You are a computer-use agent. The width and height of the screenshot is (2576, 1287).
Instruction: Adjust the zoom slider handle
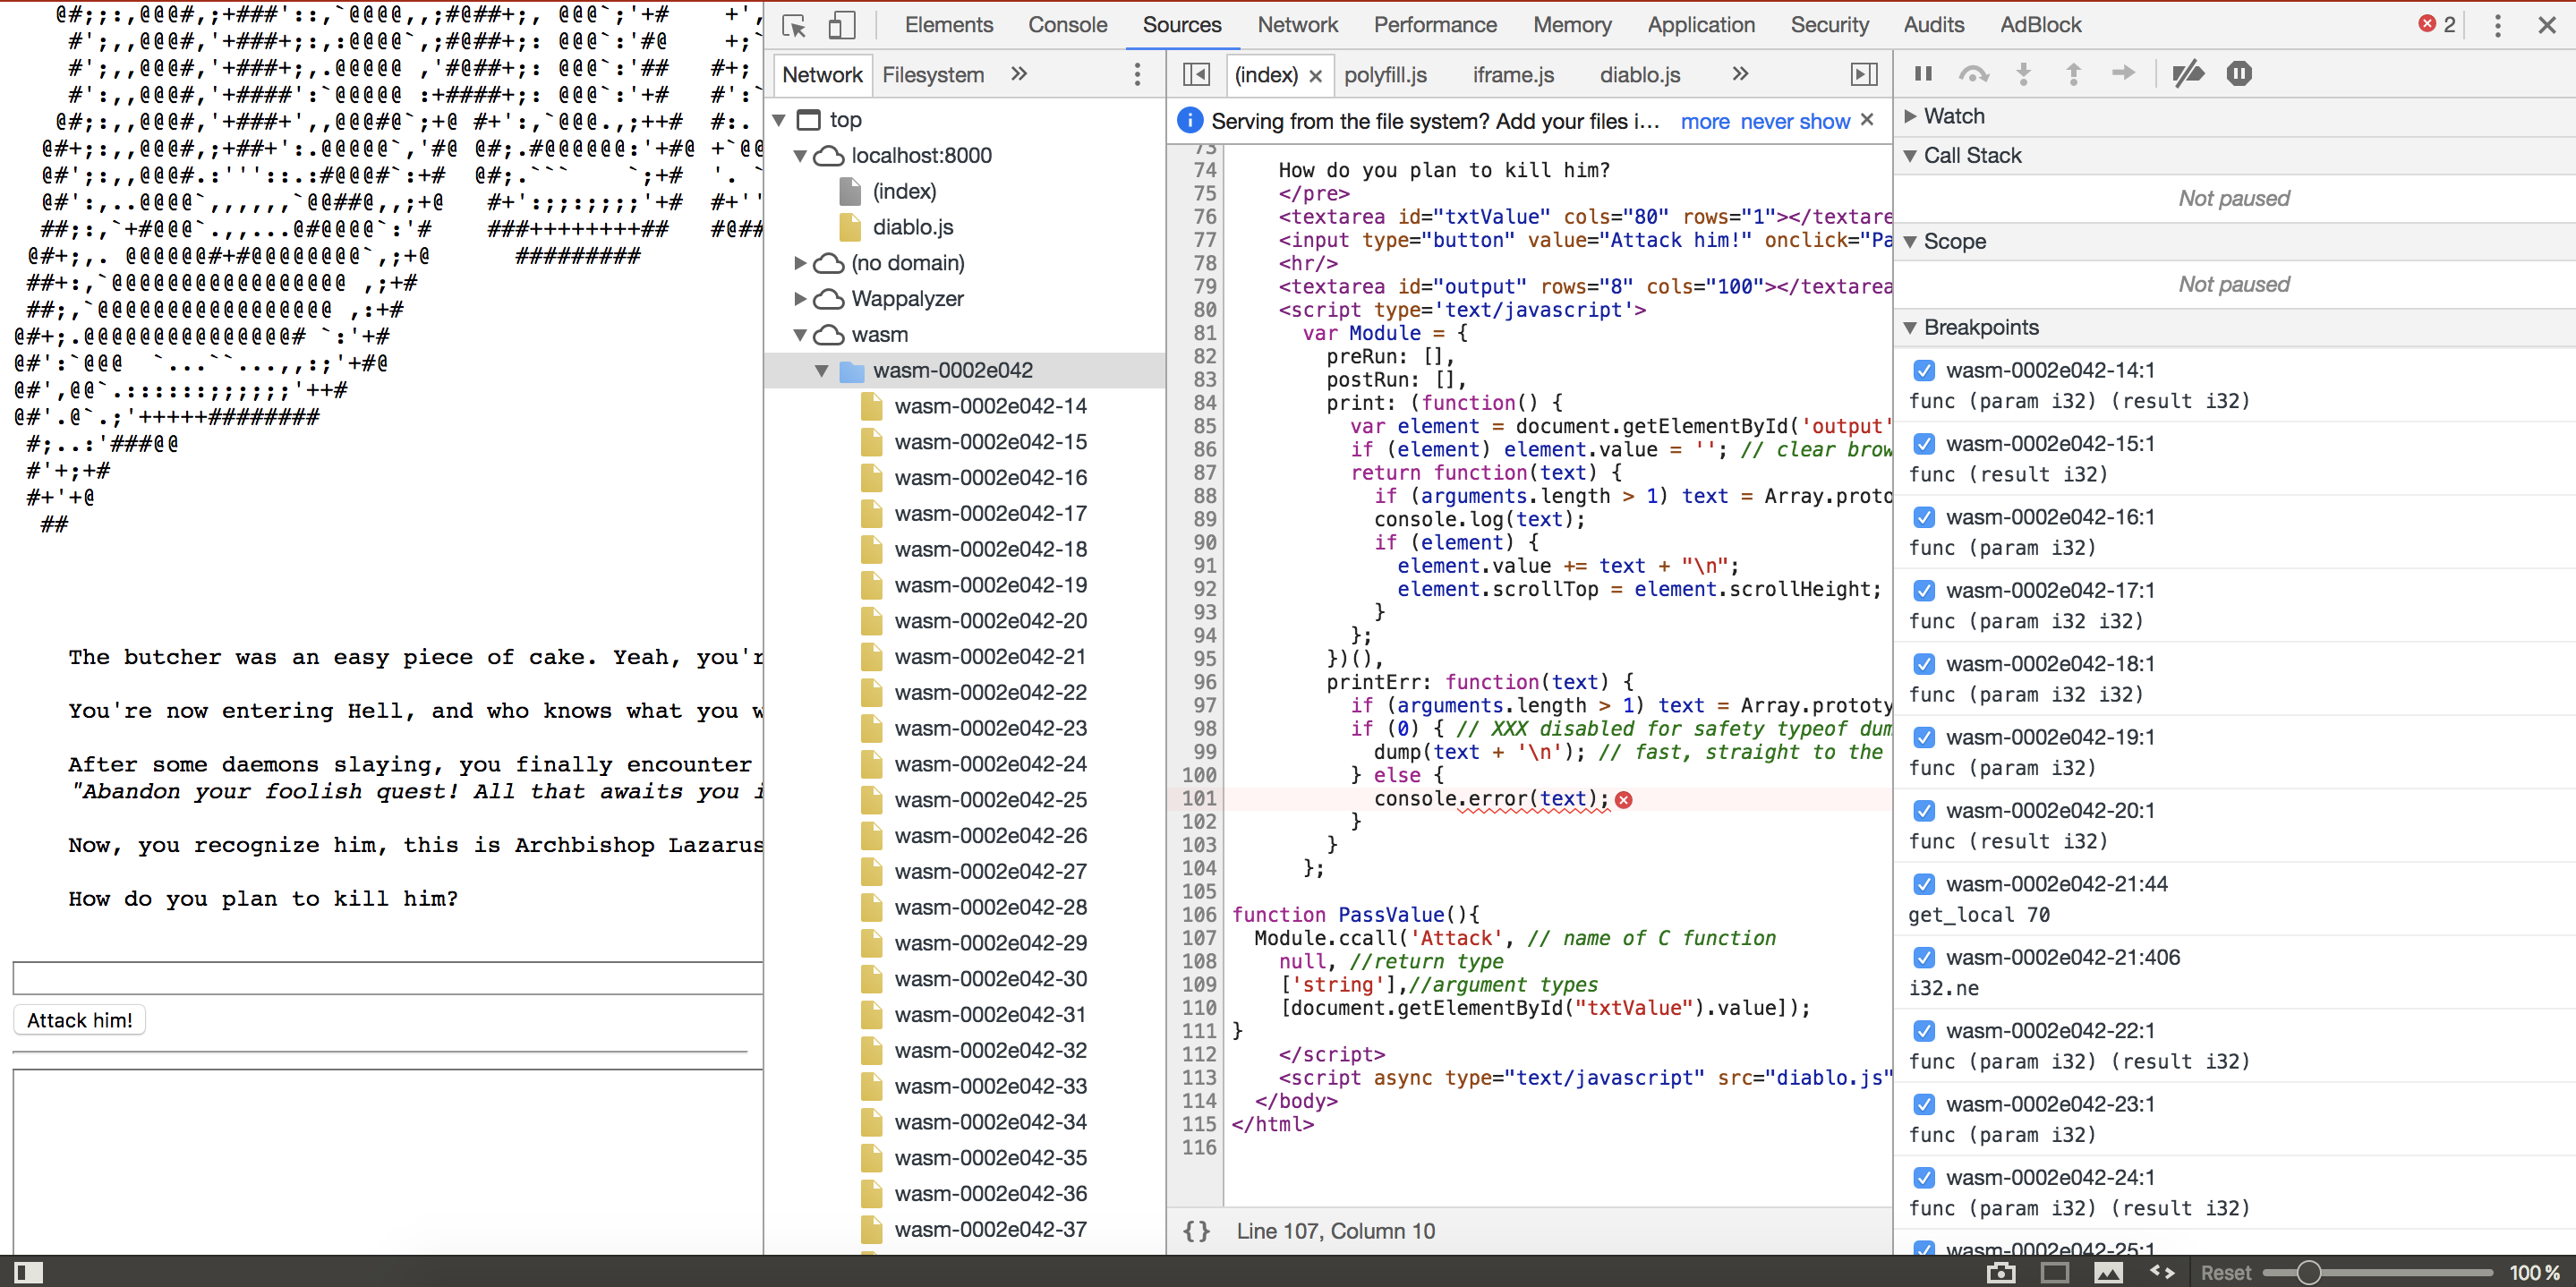click(2308, 1272)
